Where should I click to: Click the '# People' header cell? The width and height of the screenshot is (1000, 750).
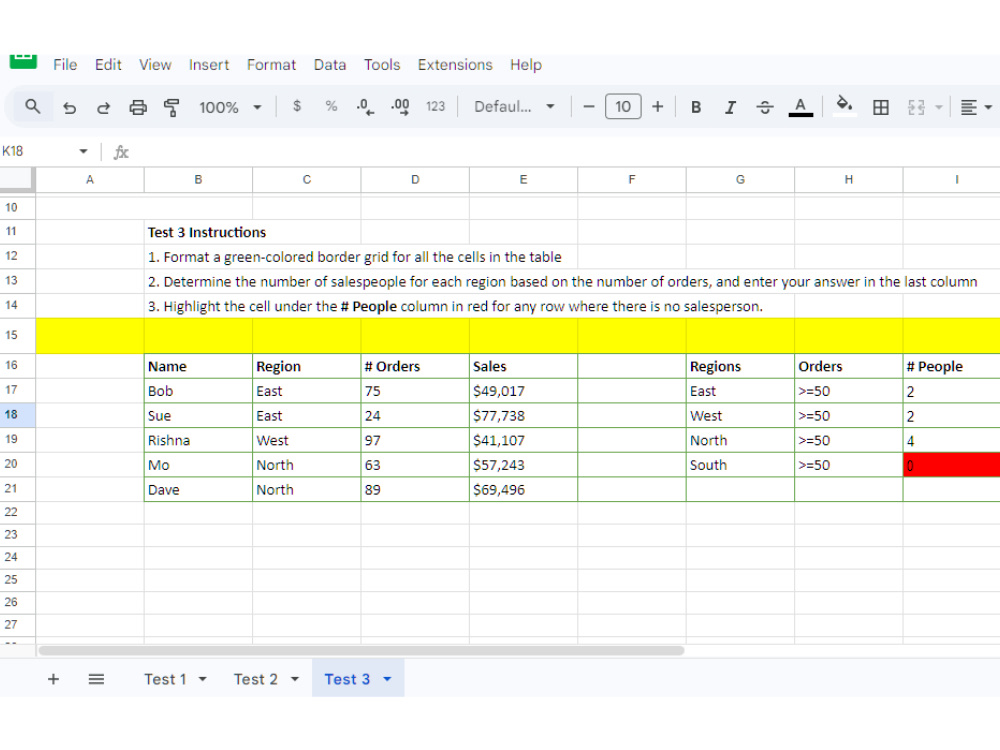(952, 366)
